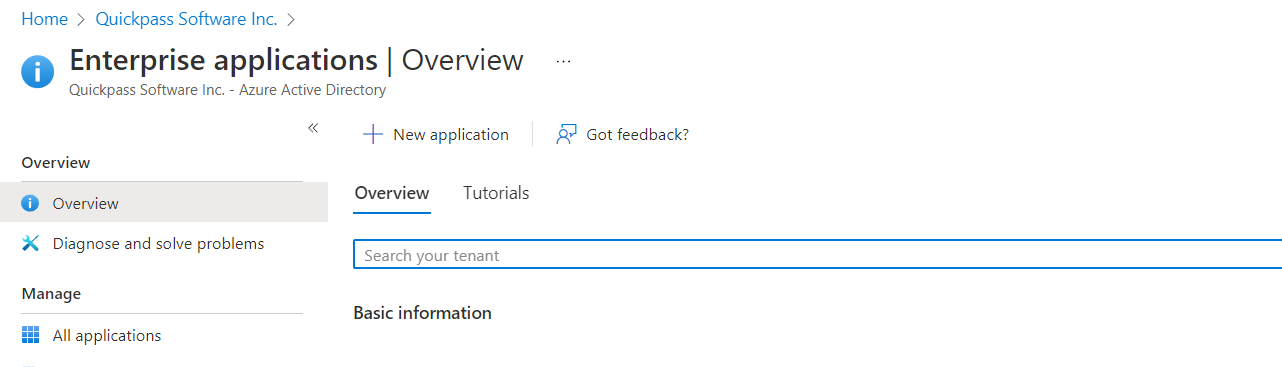Select the Overview tab
Viewport: 1282px width, 367px height.
[392, 193]
